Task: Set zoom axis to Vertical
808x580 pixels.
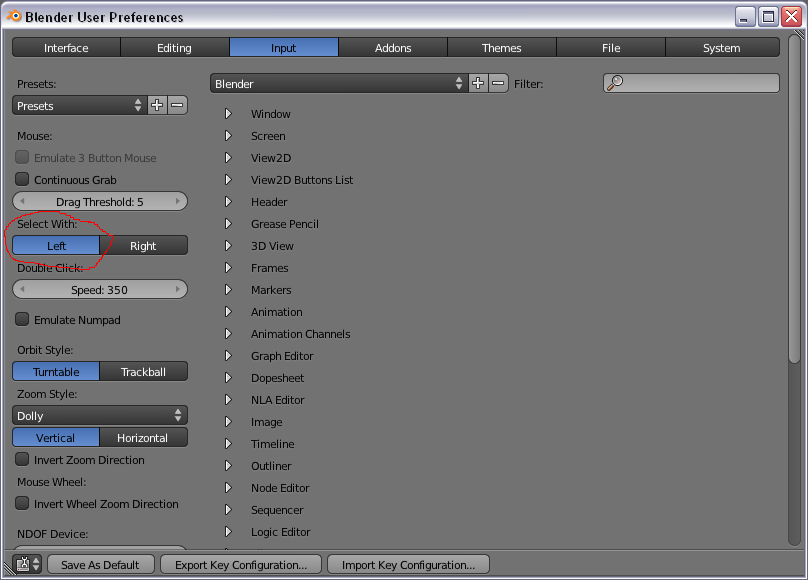Action: click(56, 437)
